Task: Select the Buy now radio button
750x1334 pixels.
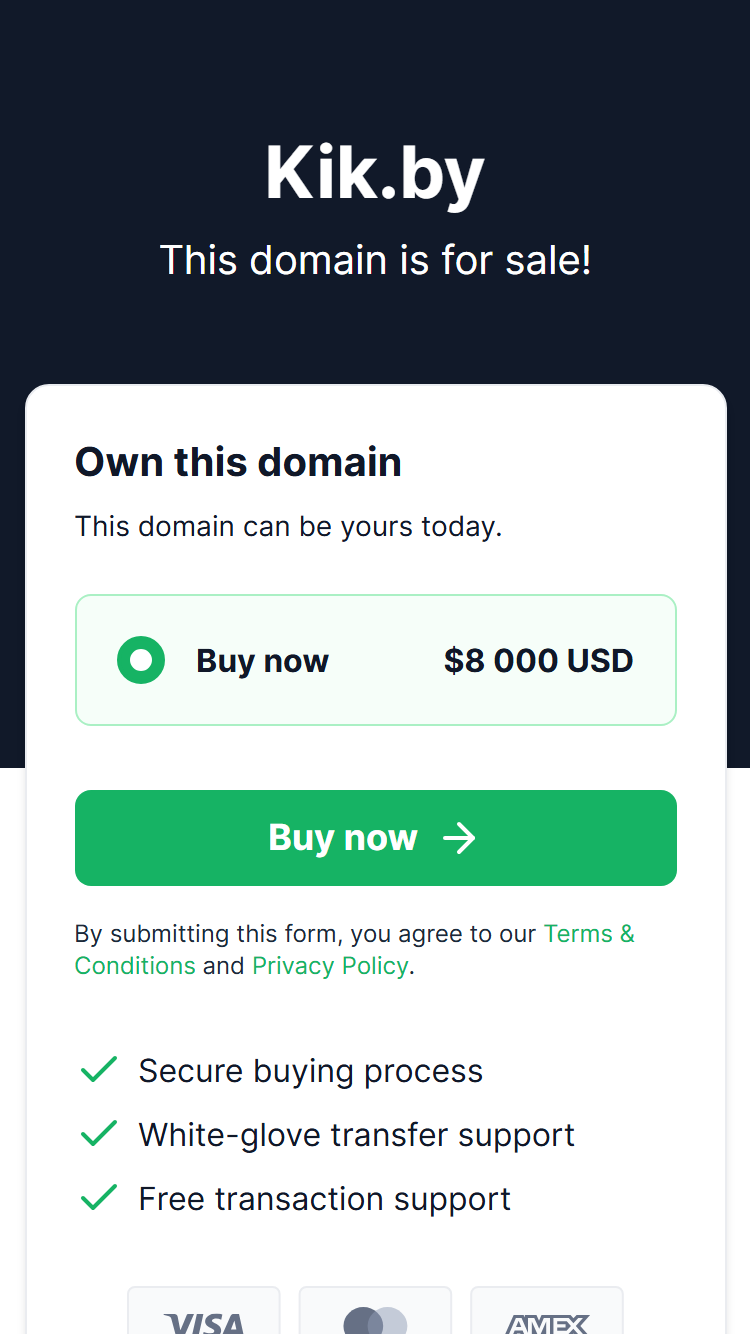Action: click(x=141, y=660)
